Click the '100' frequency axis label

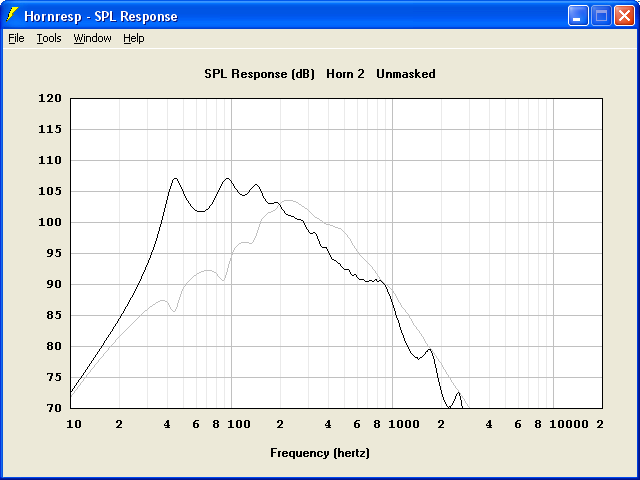[x=239, y=424]
